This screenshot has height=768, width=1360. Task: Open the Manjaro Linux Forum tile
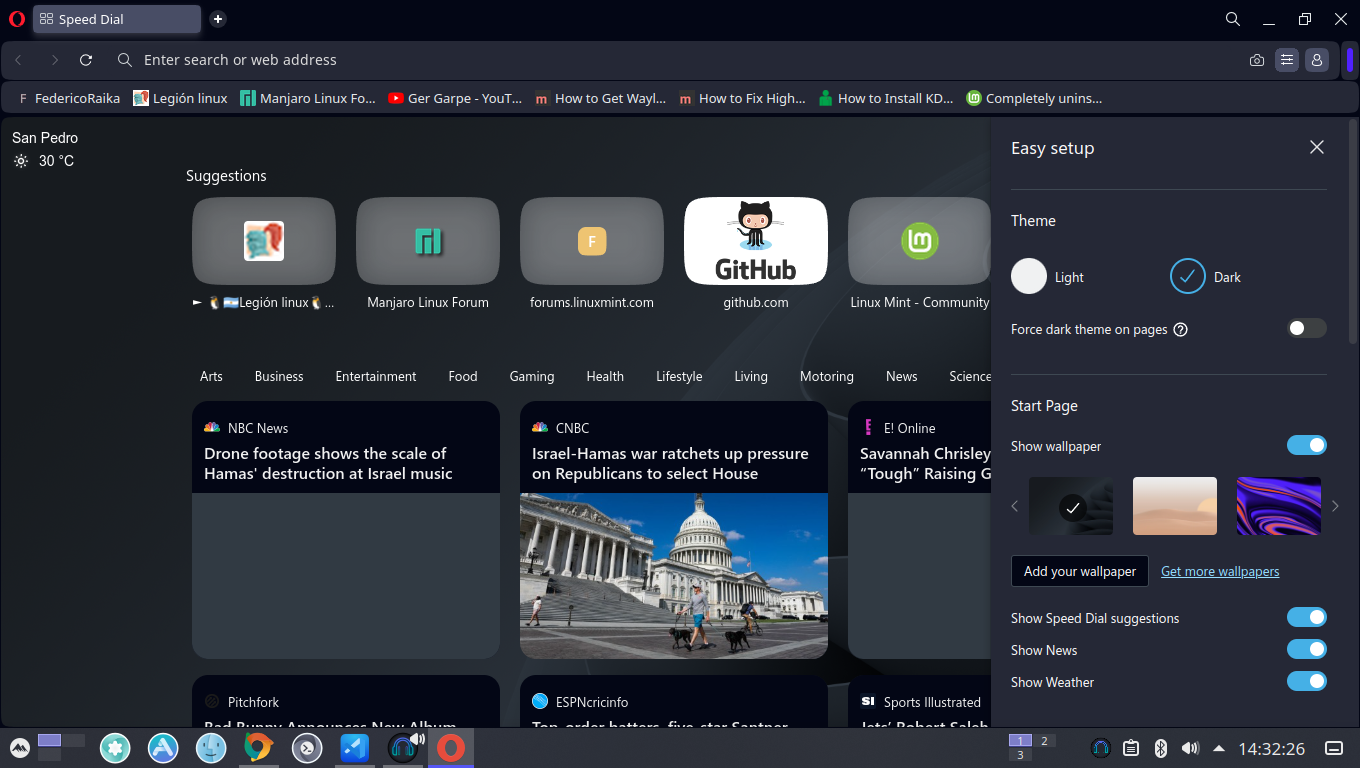click(428, 241)
